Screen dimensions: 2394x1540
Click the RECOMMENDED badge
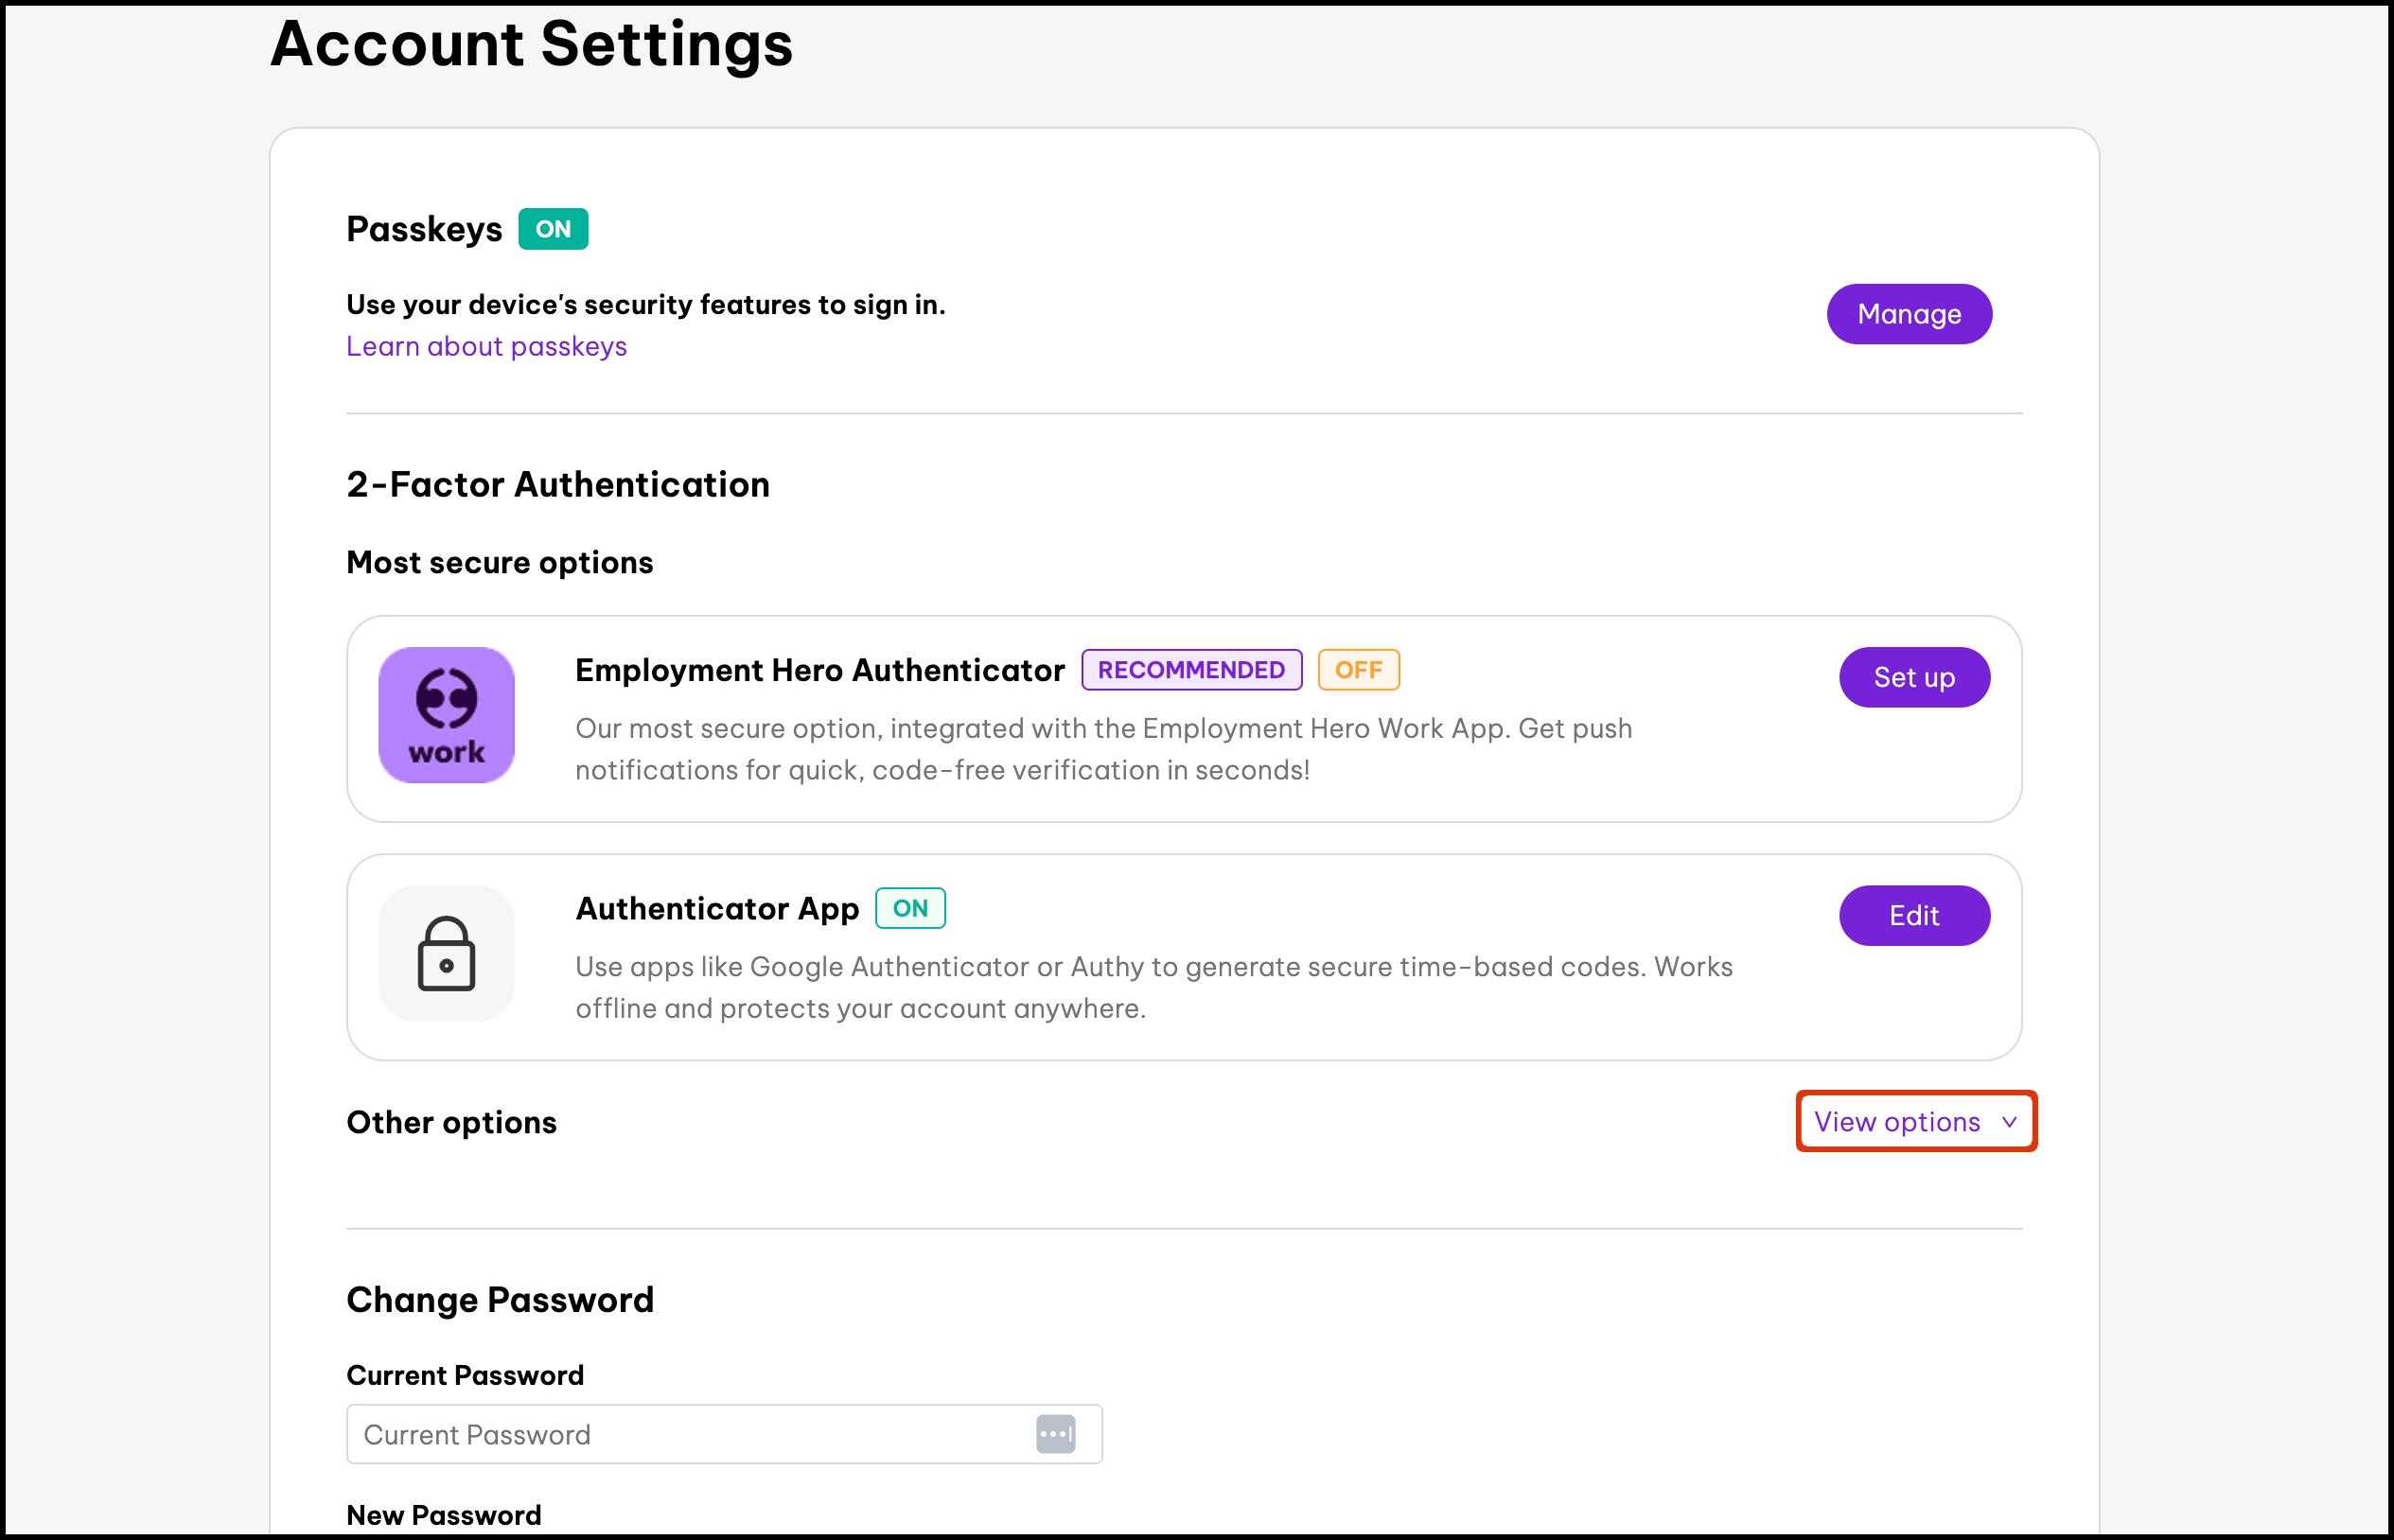[x=1191, y=670]
